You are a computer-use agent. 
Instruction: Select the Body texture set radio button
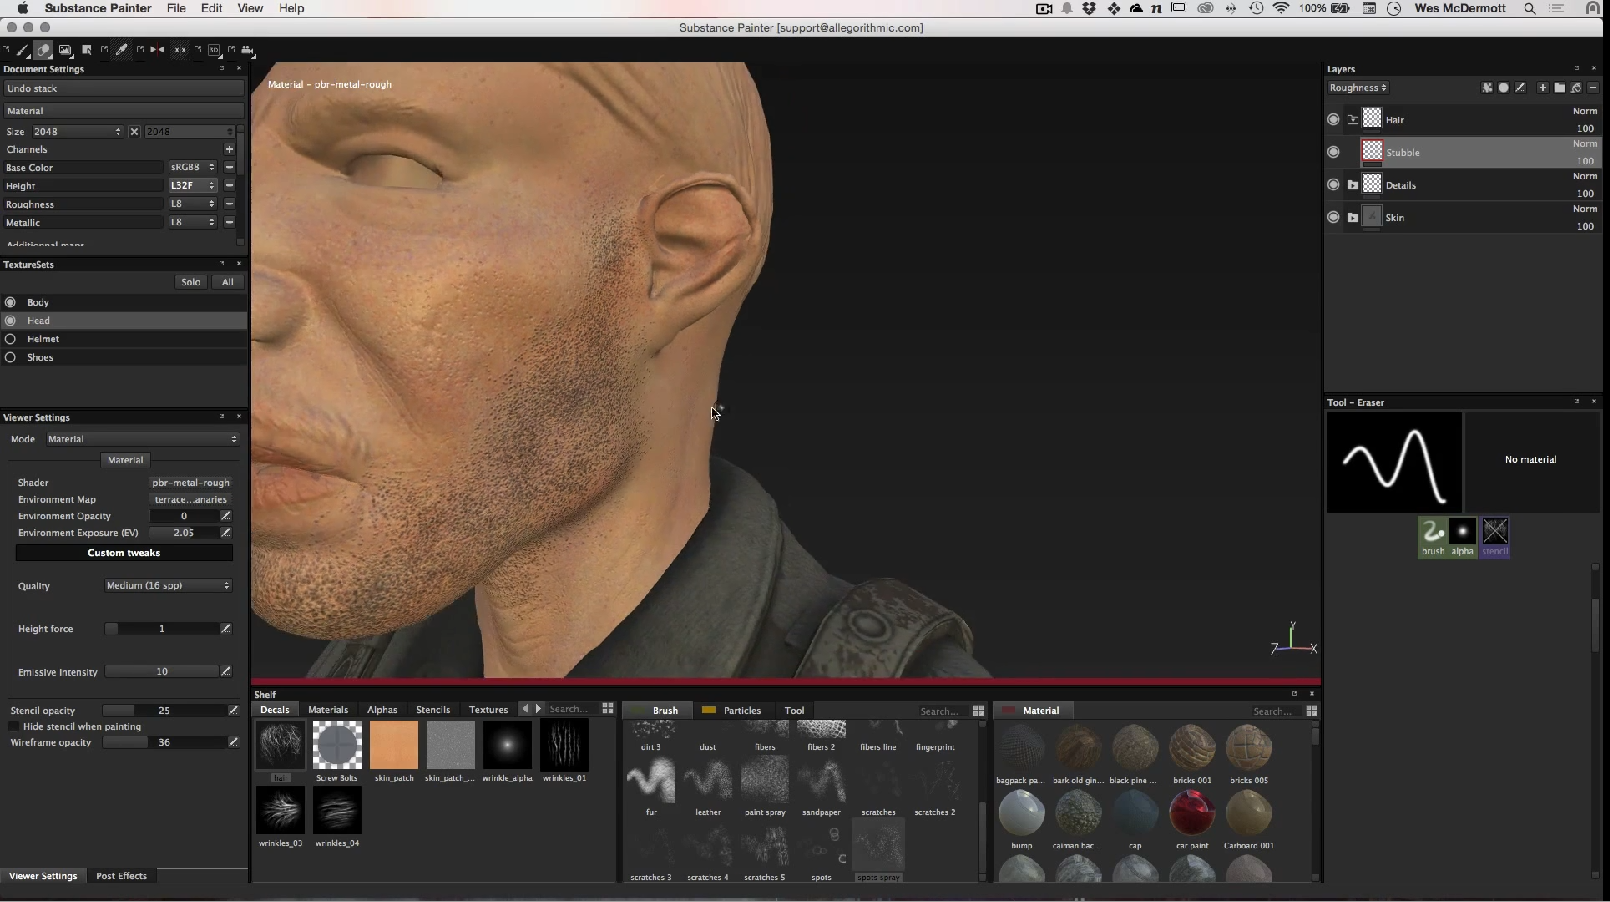pyautogui.click(x=11, y=302)
